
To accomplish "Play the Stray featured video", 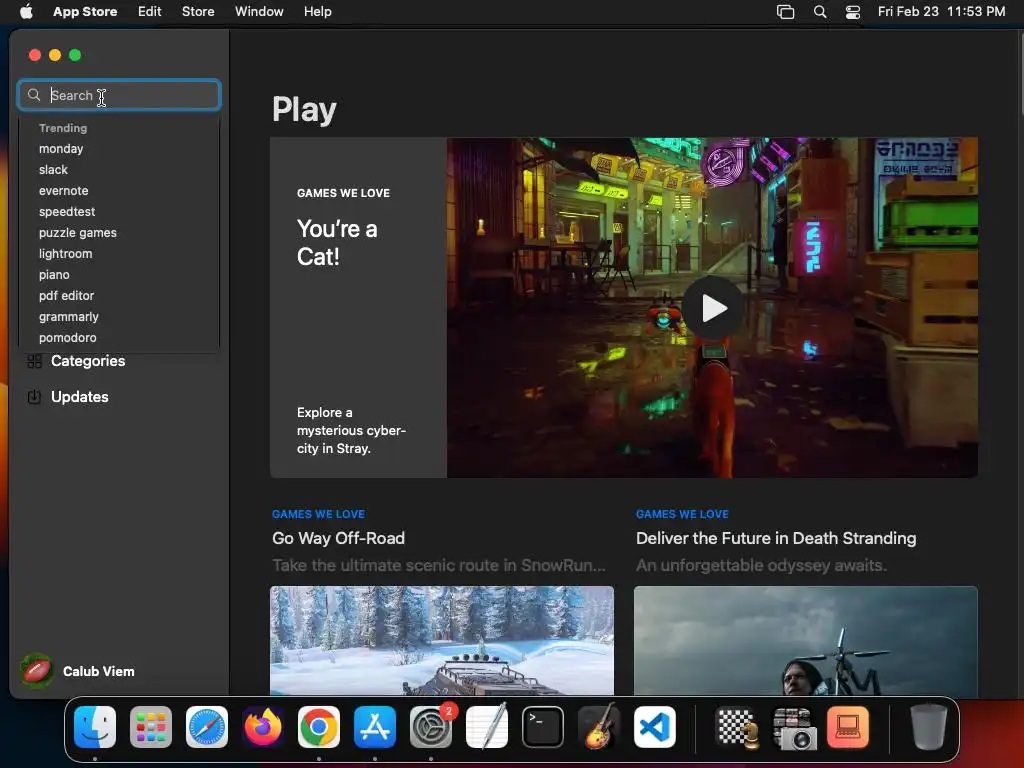I will pyautogui.click(x=713, y=308).
